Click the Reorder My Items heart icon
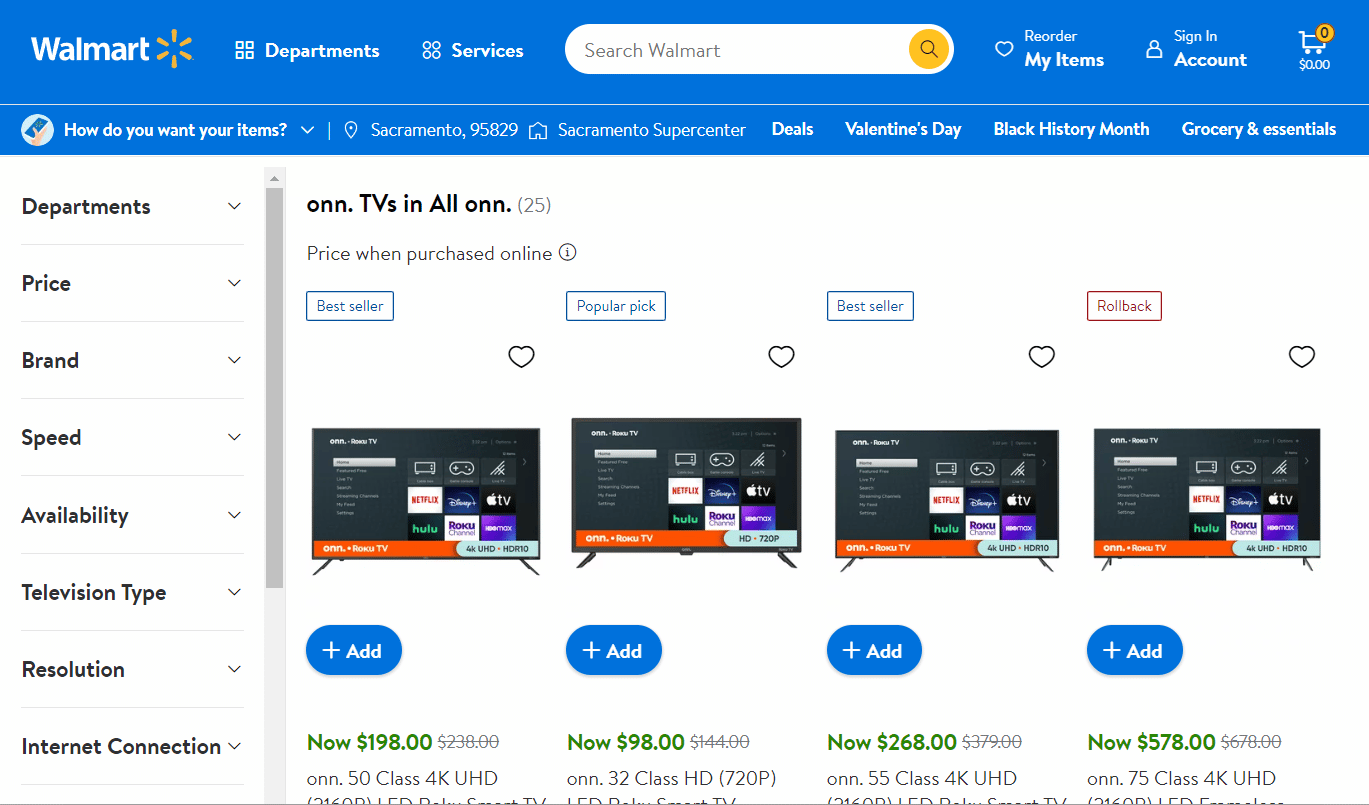Screen dimensions: 1369x805 1004,47
